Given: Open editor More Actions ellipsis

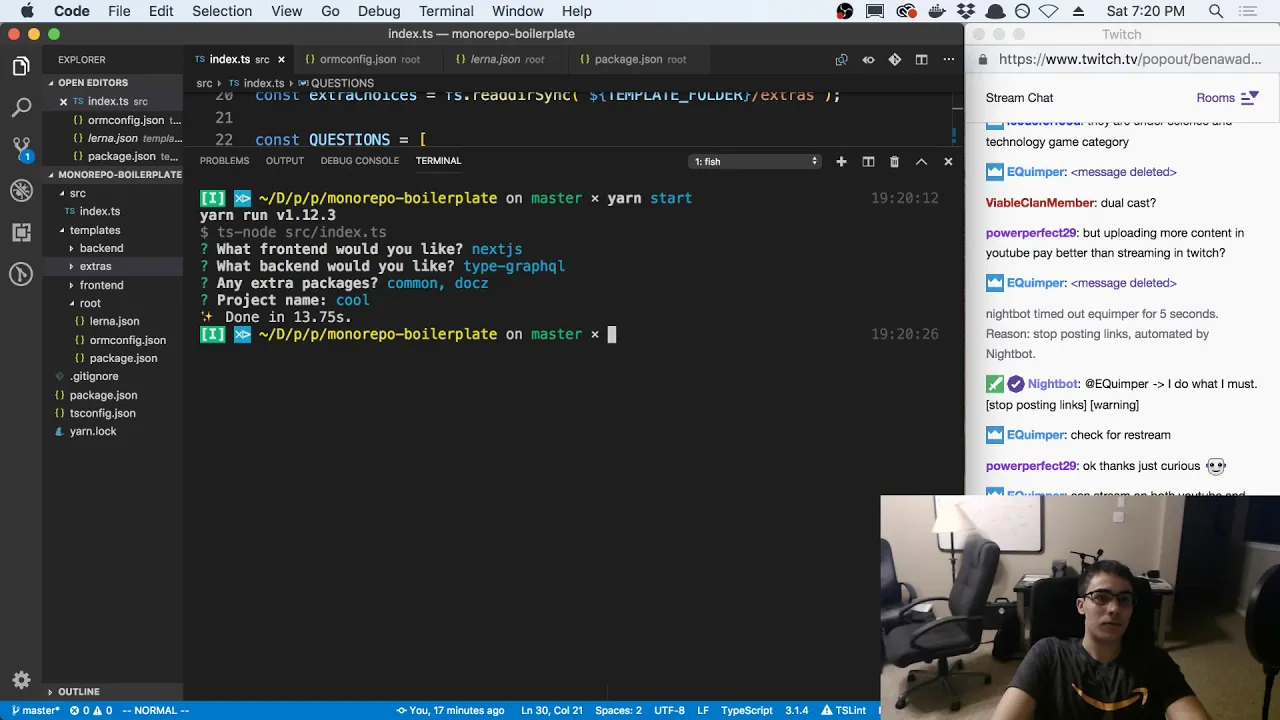Looking at the screenshot, I should tap(948, 60).
